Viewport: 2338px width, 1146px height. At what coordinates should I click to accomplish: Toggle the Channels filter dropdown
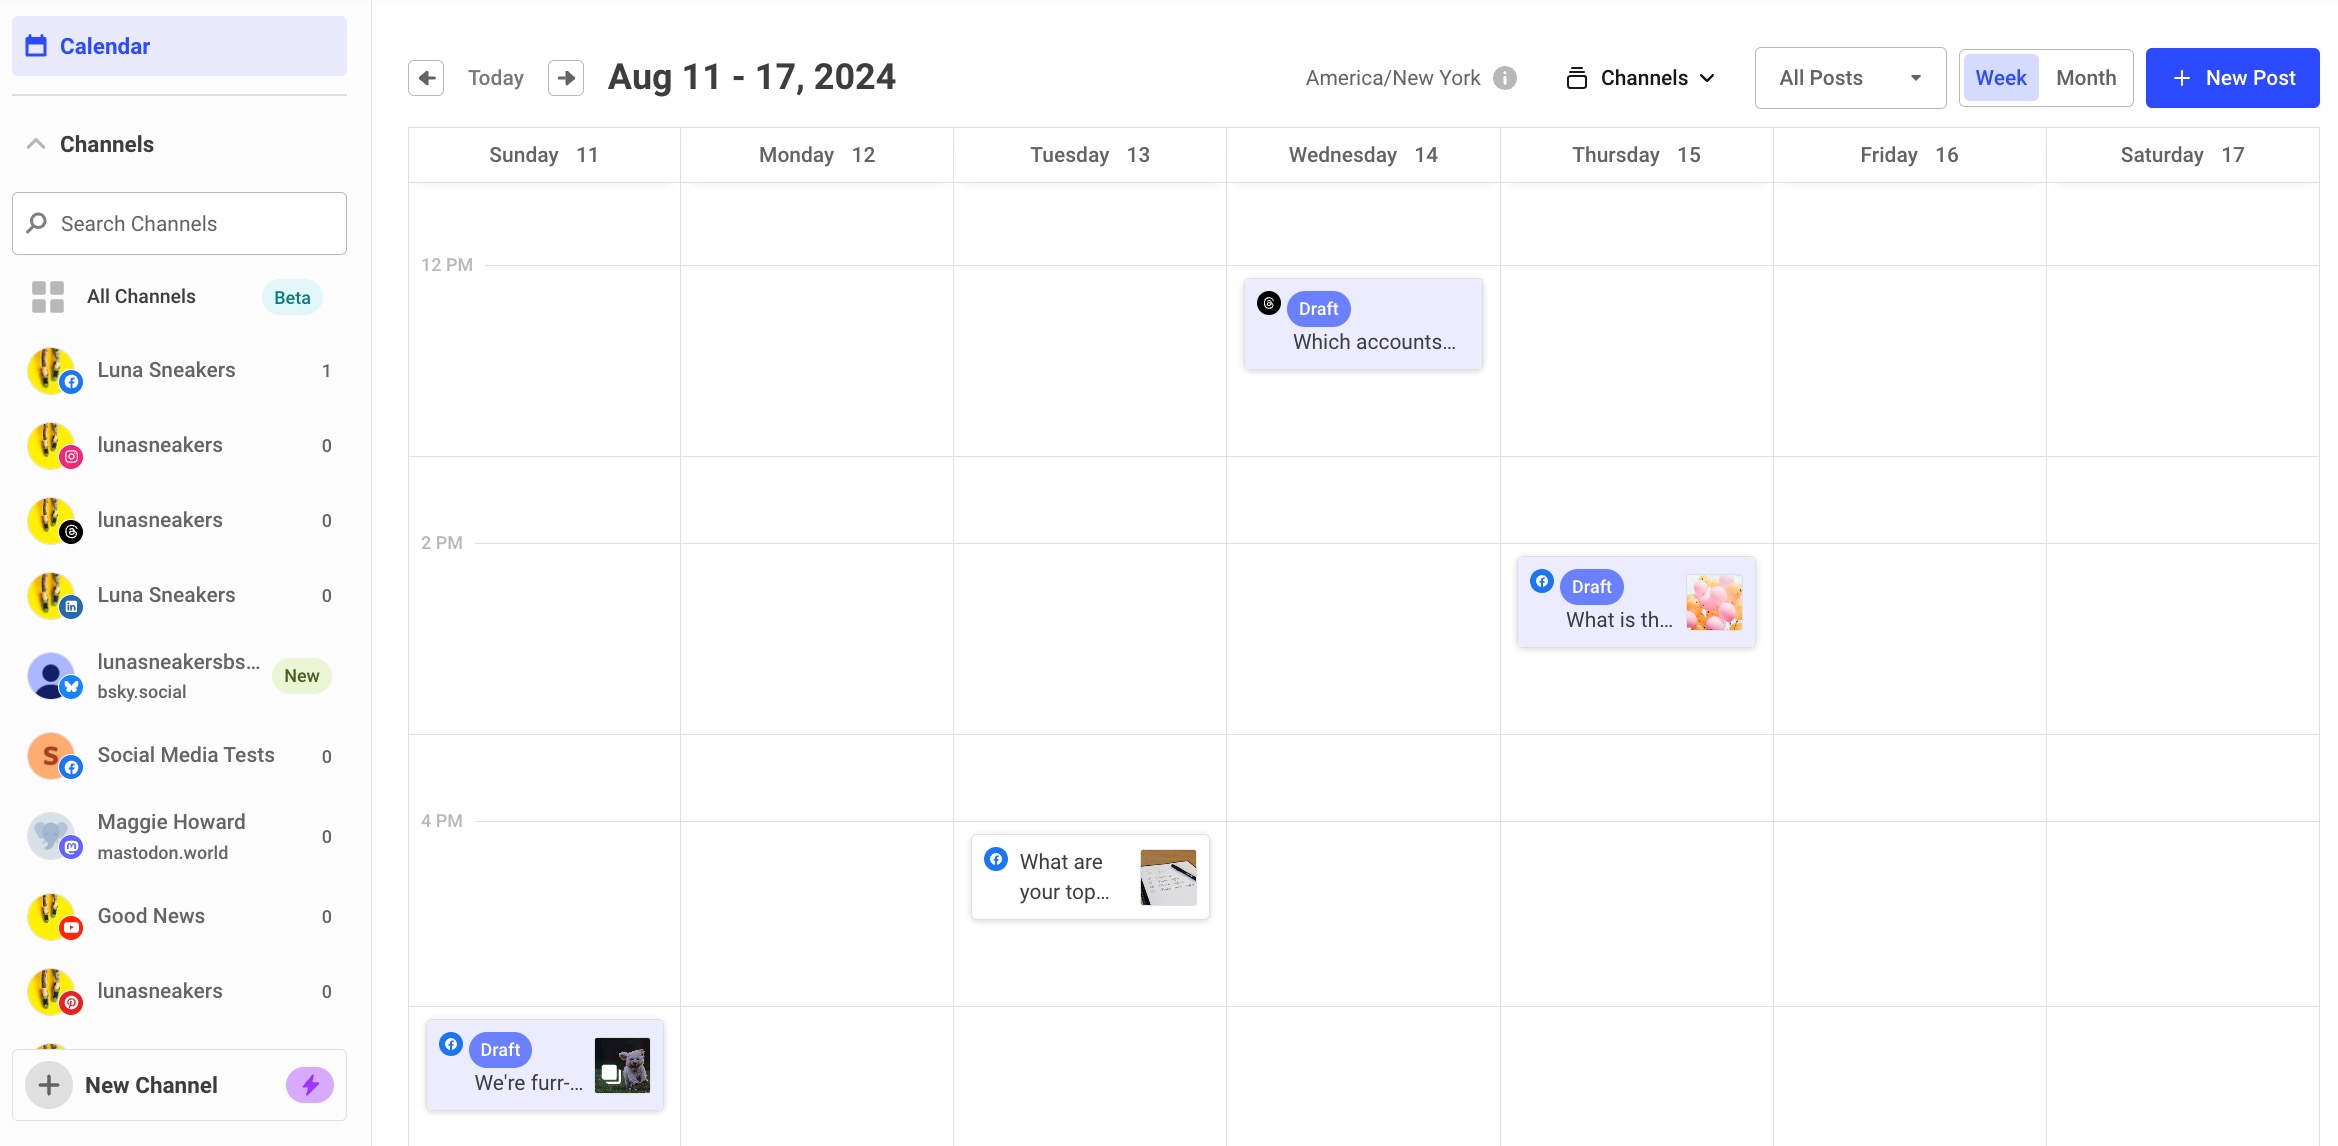pos(1642,77)
